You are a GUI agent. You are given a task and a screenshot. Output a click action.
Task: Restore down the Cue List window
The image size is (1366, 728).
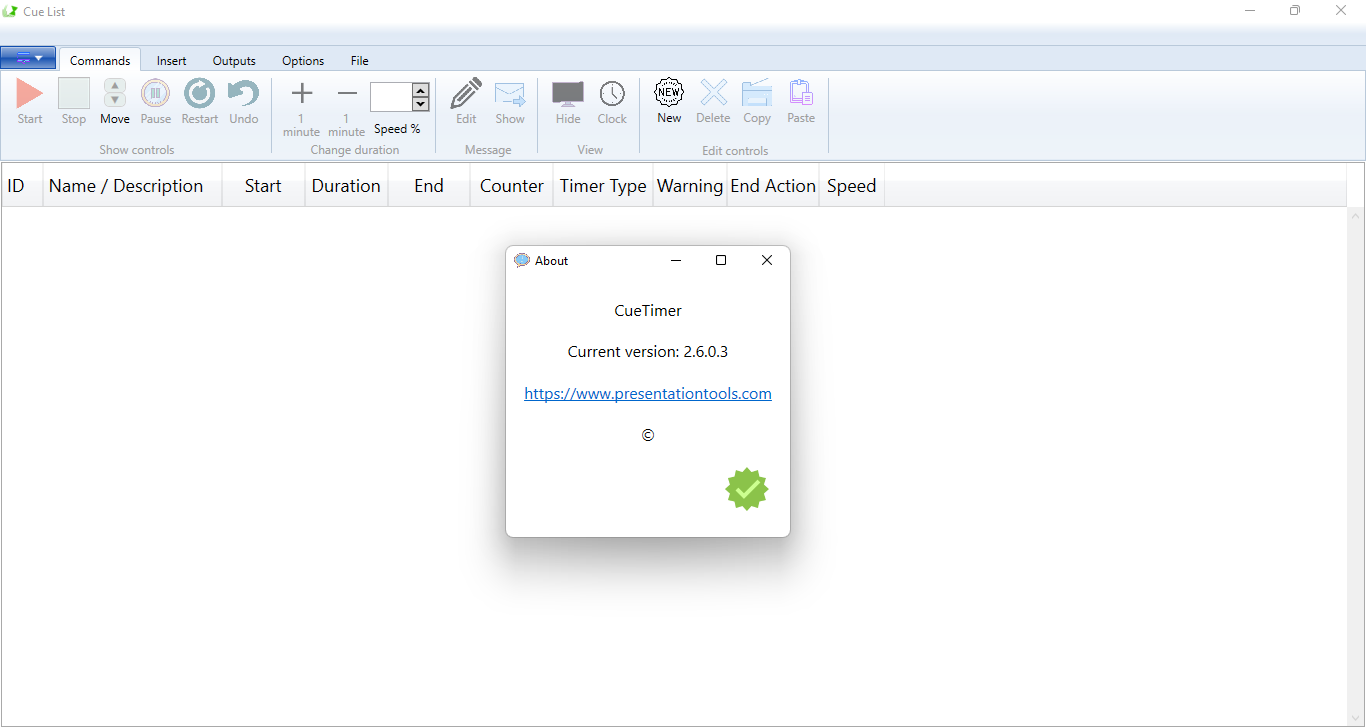pyautogui.click(x=1295, y=11)
